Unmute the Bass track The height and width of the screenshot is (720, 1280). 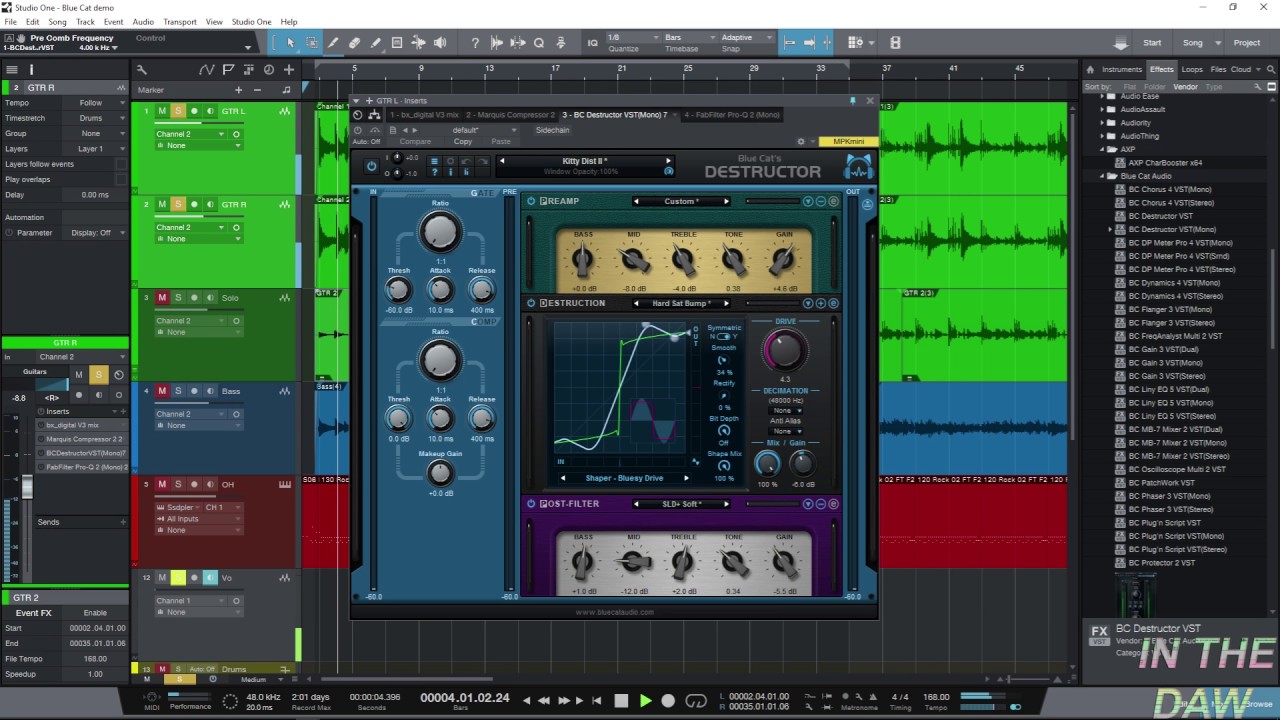pos(162,391)
